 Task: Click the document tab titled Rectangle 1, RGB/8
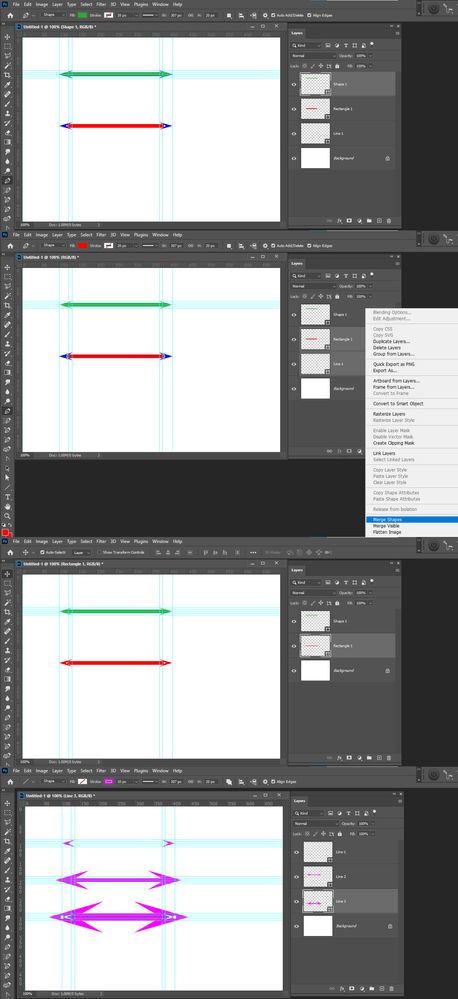click(x=62, y=564)
